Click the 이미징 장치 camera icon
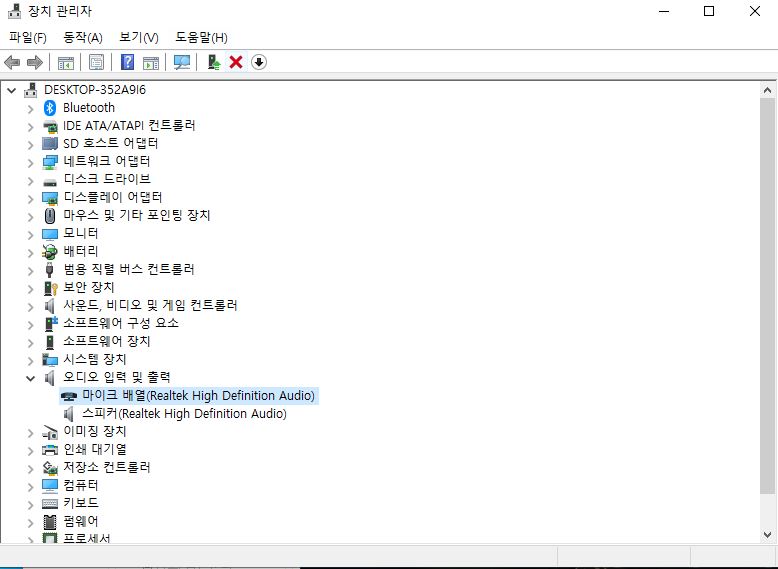The image size is (778, 569). tap(50, 432)
